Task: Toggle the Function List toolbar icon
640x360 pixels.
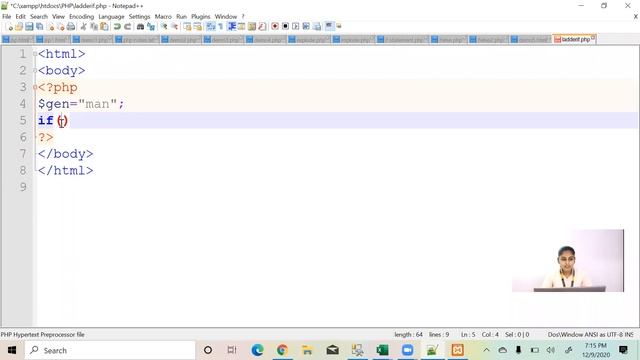Action: (262, 27)
